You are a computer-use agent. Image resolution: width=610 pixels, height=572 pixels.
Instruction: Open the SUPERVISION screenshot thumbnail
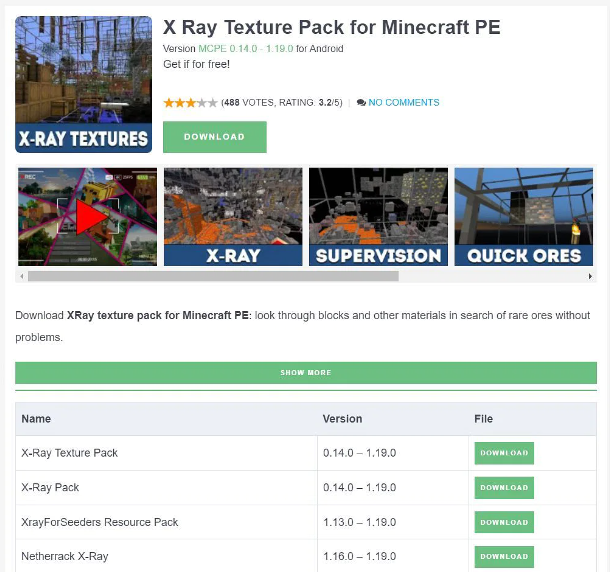379,217
